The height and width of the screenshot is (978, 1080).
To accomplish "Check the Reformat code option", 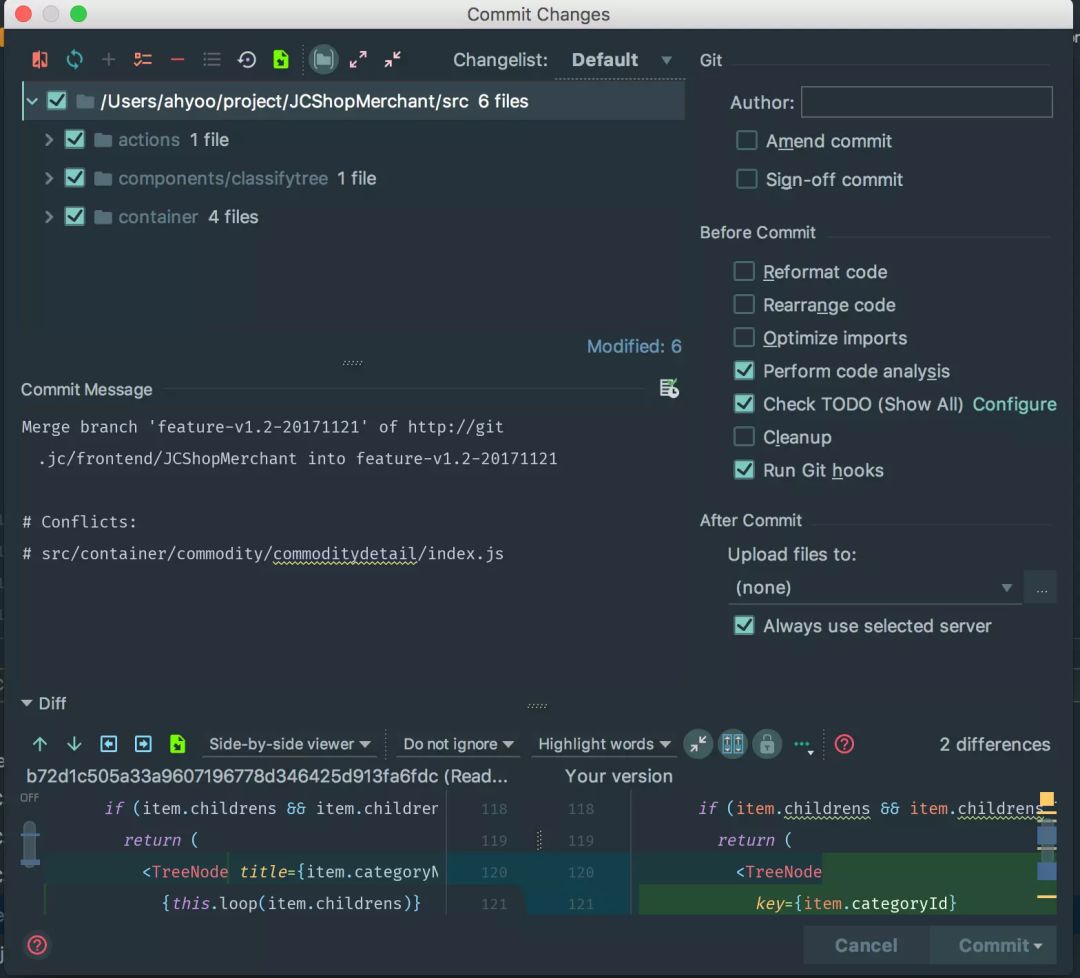I will coord(744,272).
